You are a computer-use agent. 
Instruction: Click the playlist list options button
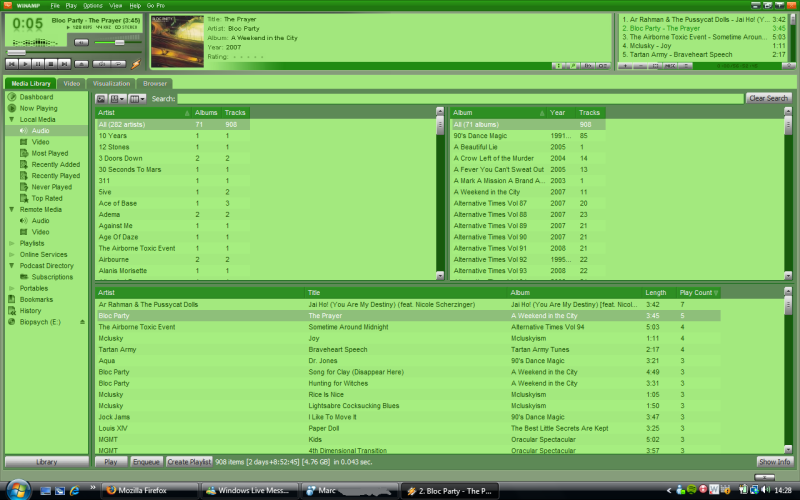point(686,66)
